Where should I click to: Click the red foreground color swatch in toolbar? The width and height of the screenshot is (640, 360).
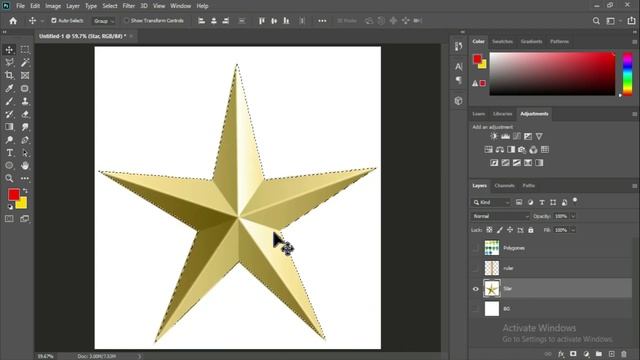(x=13, y=194)
